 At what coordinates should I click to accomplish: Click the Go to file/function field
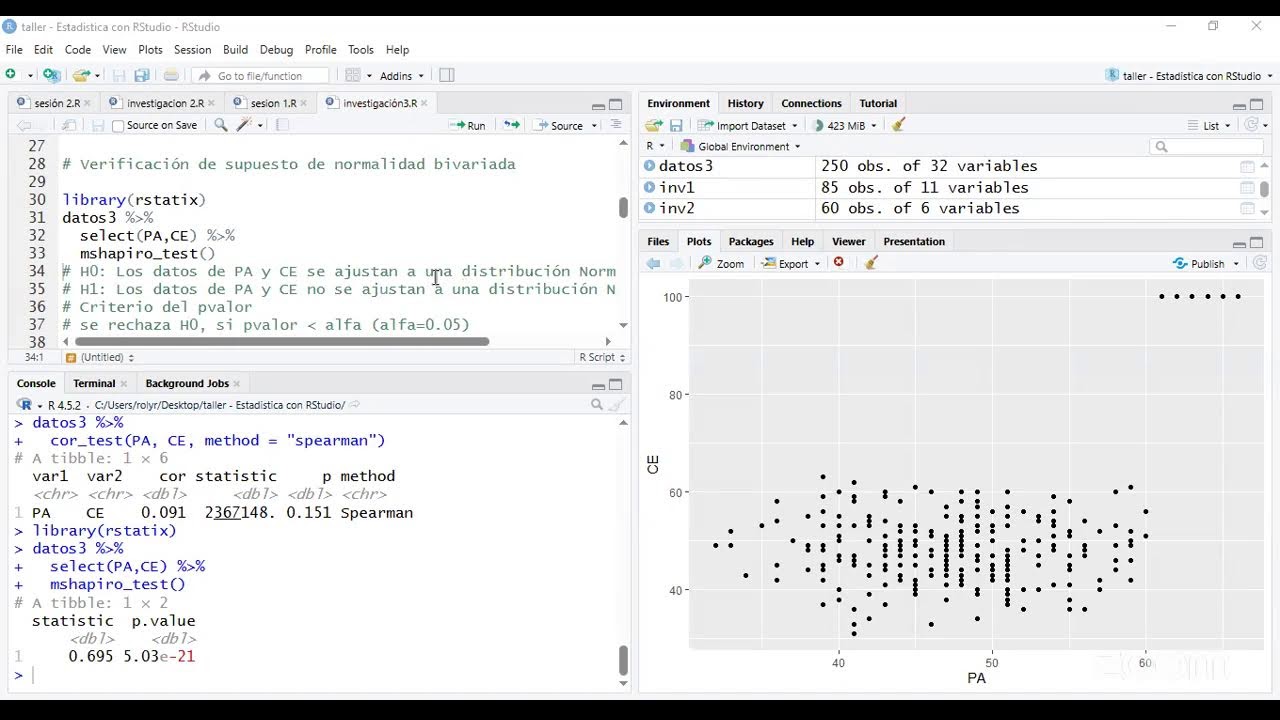(260, 75)
